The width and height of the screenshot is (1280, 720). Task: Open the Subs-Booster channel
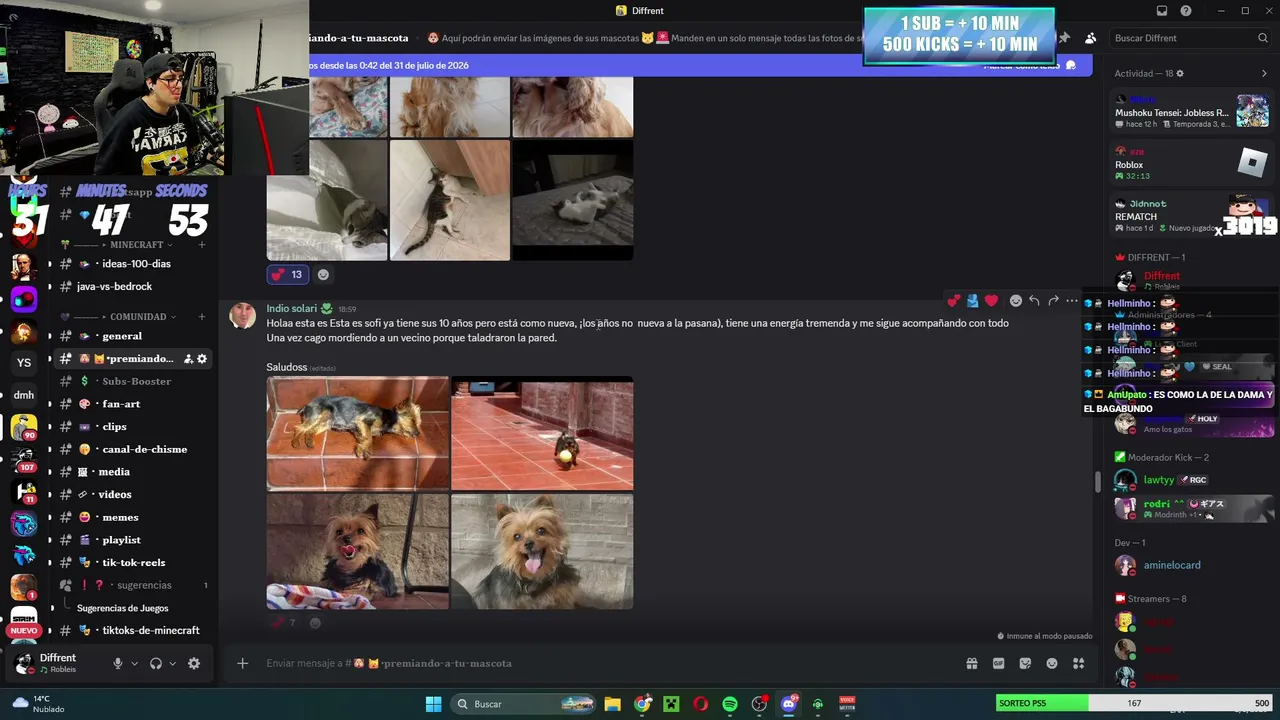click(x=133, y=381)
